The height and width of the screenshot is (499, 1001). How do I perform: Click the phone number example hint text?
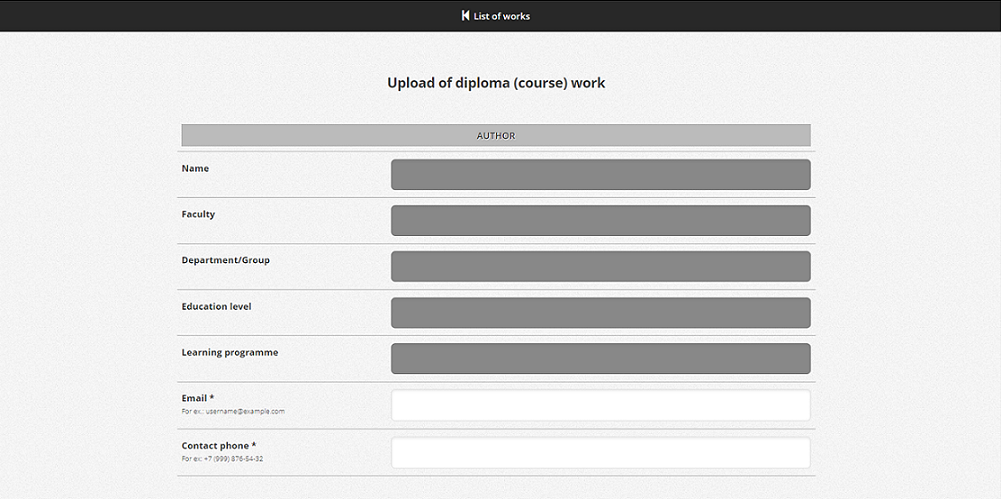tap(222, 459)
